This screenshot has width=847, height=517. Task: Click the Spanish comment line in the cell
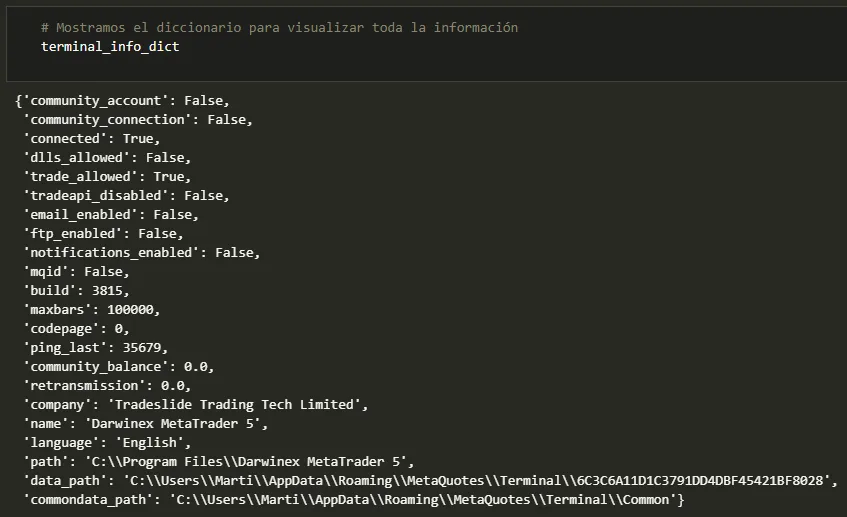[x=279, y=28]
